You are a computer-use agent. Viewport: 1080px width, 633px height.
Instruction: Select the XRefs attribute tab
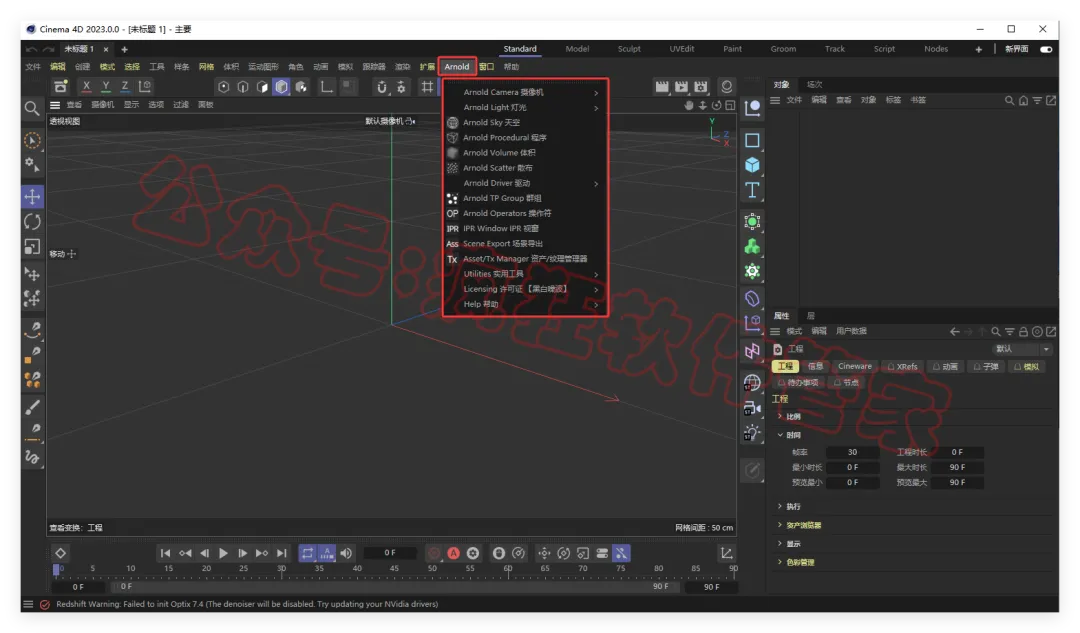tap(903, 366)
